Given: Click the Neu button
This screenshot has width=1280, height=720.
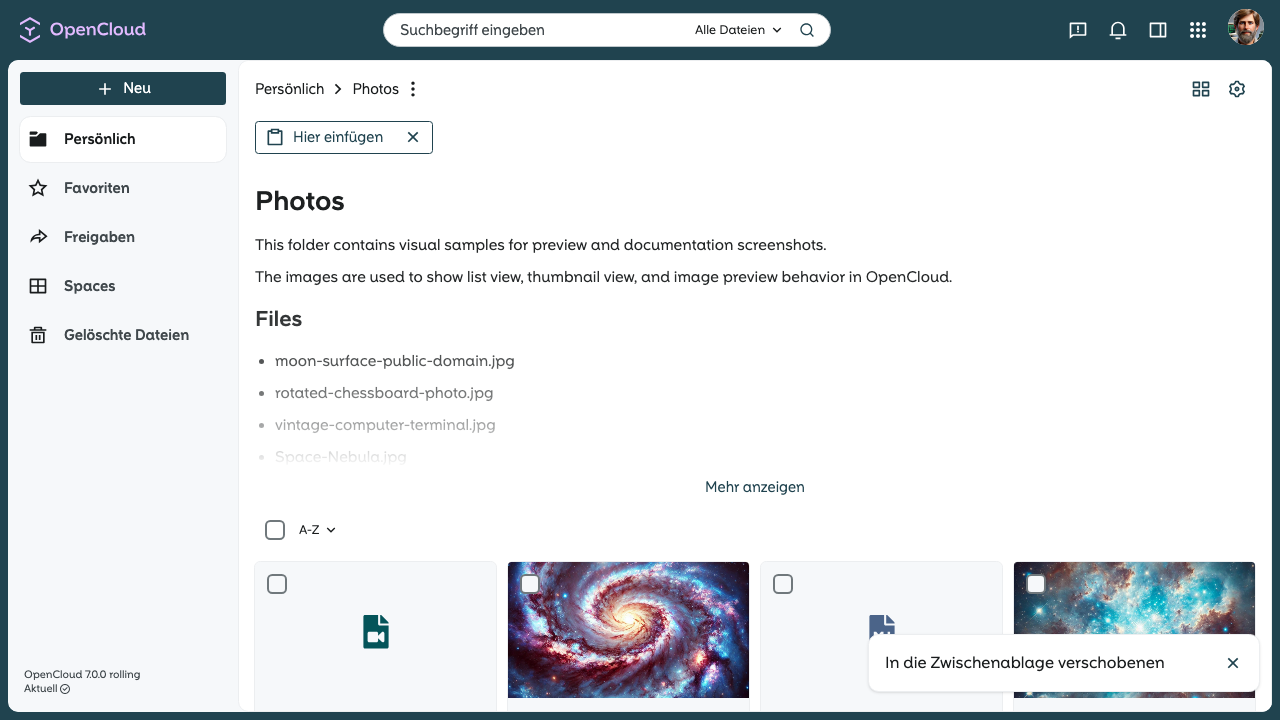Looking at the screenshot, I should 123,88.
